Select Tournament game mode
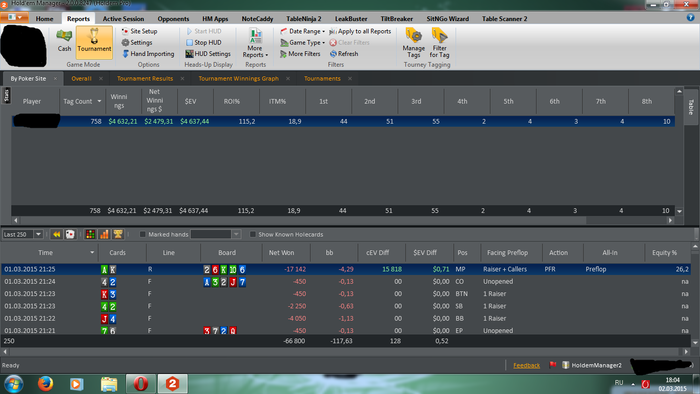Viewport: 700px width, 394px height. [94, 42]
